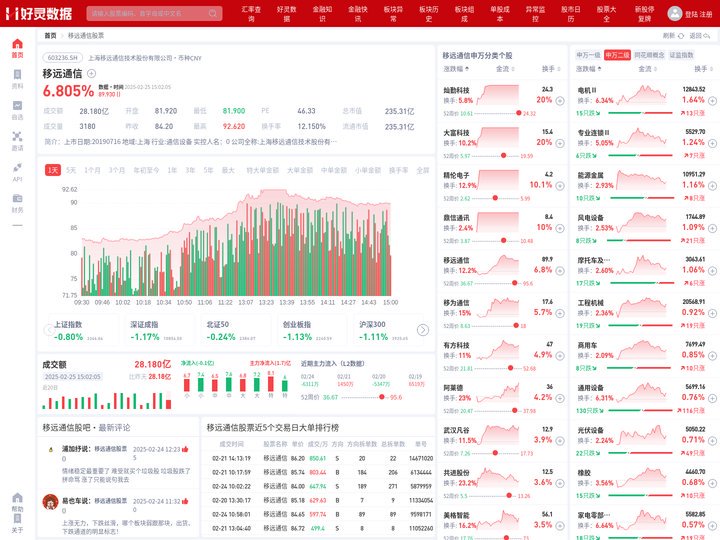Open 光伏设备 sector row
Viewport: 720px width, 540px height.
click(x=646, y=441)
